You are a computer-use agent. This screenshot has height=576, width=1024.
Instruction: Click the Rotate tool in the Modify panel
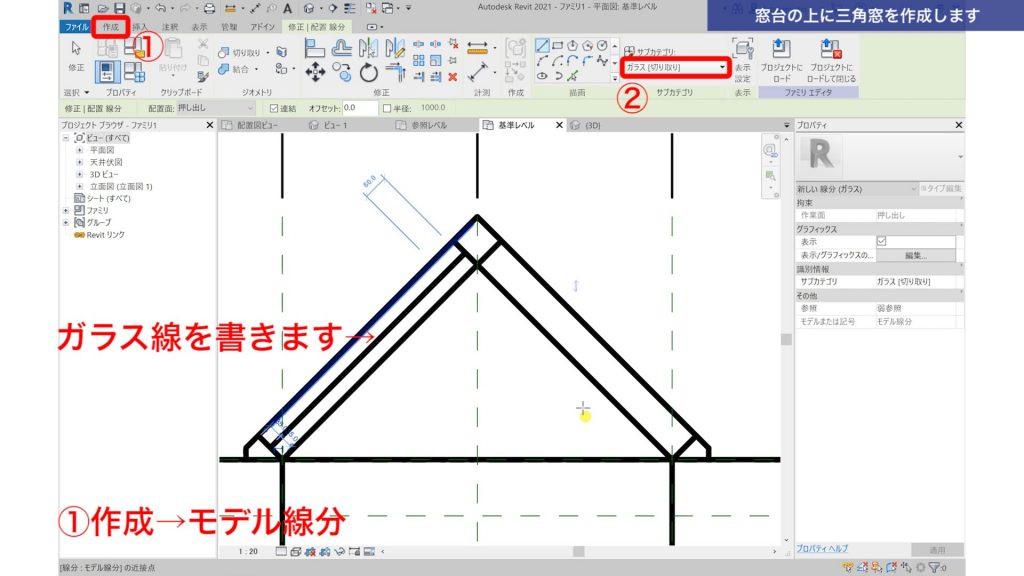pyautogui.click(x=367, y=72)
